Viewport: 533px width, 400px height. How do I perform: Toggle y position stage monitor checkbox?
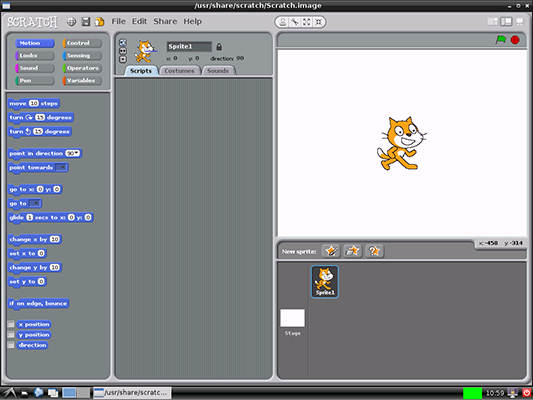pyautogui.click(x=11, y=335)
